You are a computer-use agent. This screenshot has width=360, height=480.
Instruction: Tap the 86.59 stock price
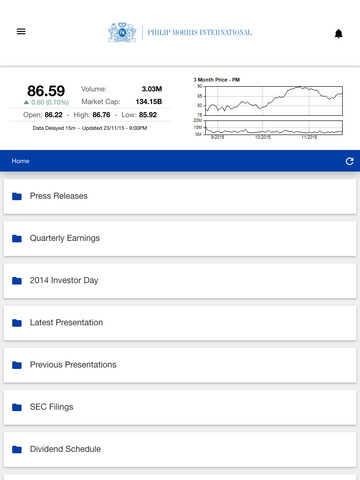(46, 91)
